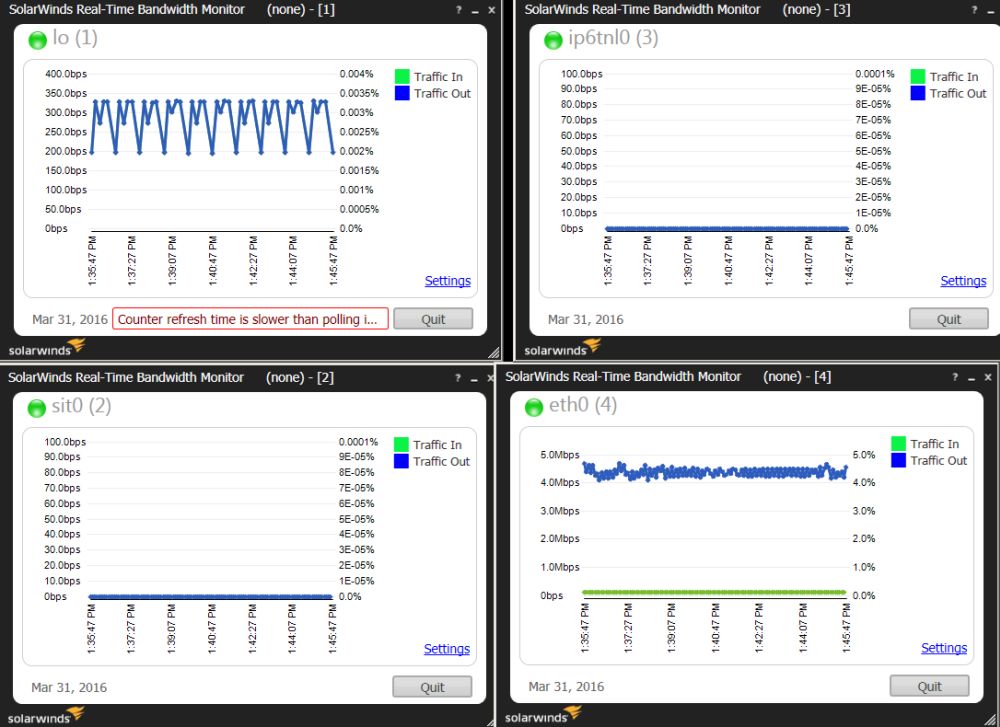Click the 'ip6tnl0 (3)' interface title
This screenshot has height=727, width=1000.
click(x=614, y=38)
